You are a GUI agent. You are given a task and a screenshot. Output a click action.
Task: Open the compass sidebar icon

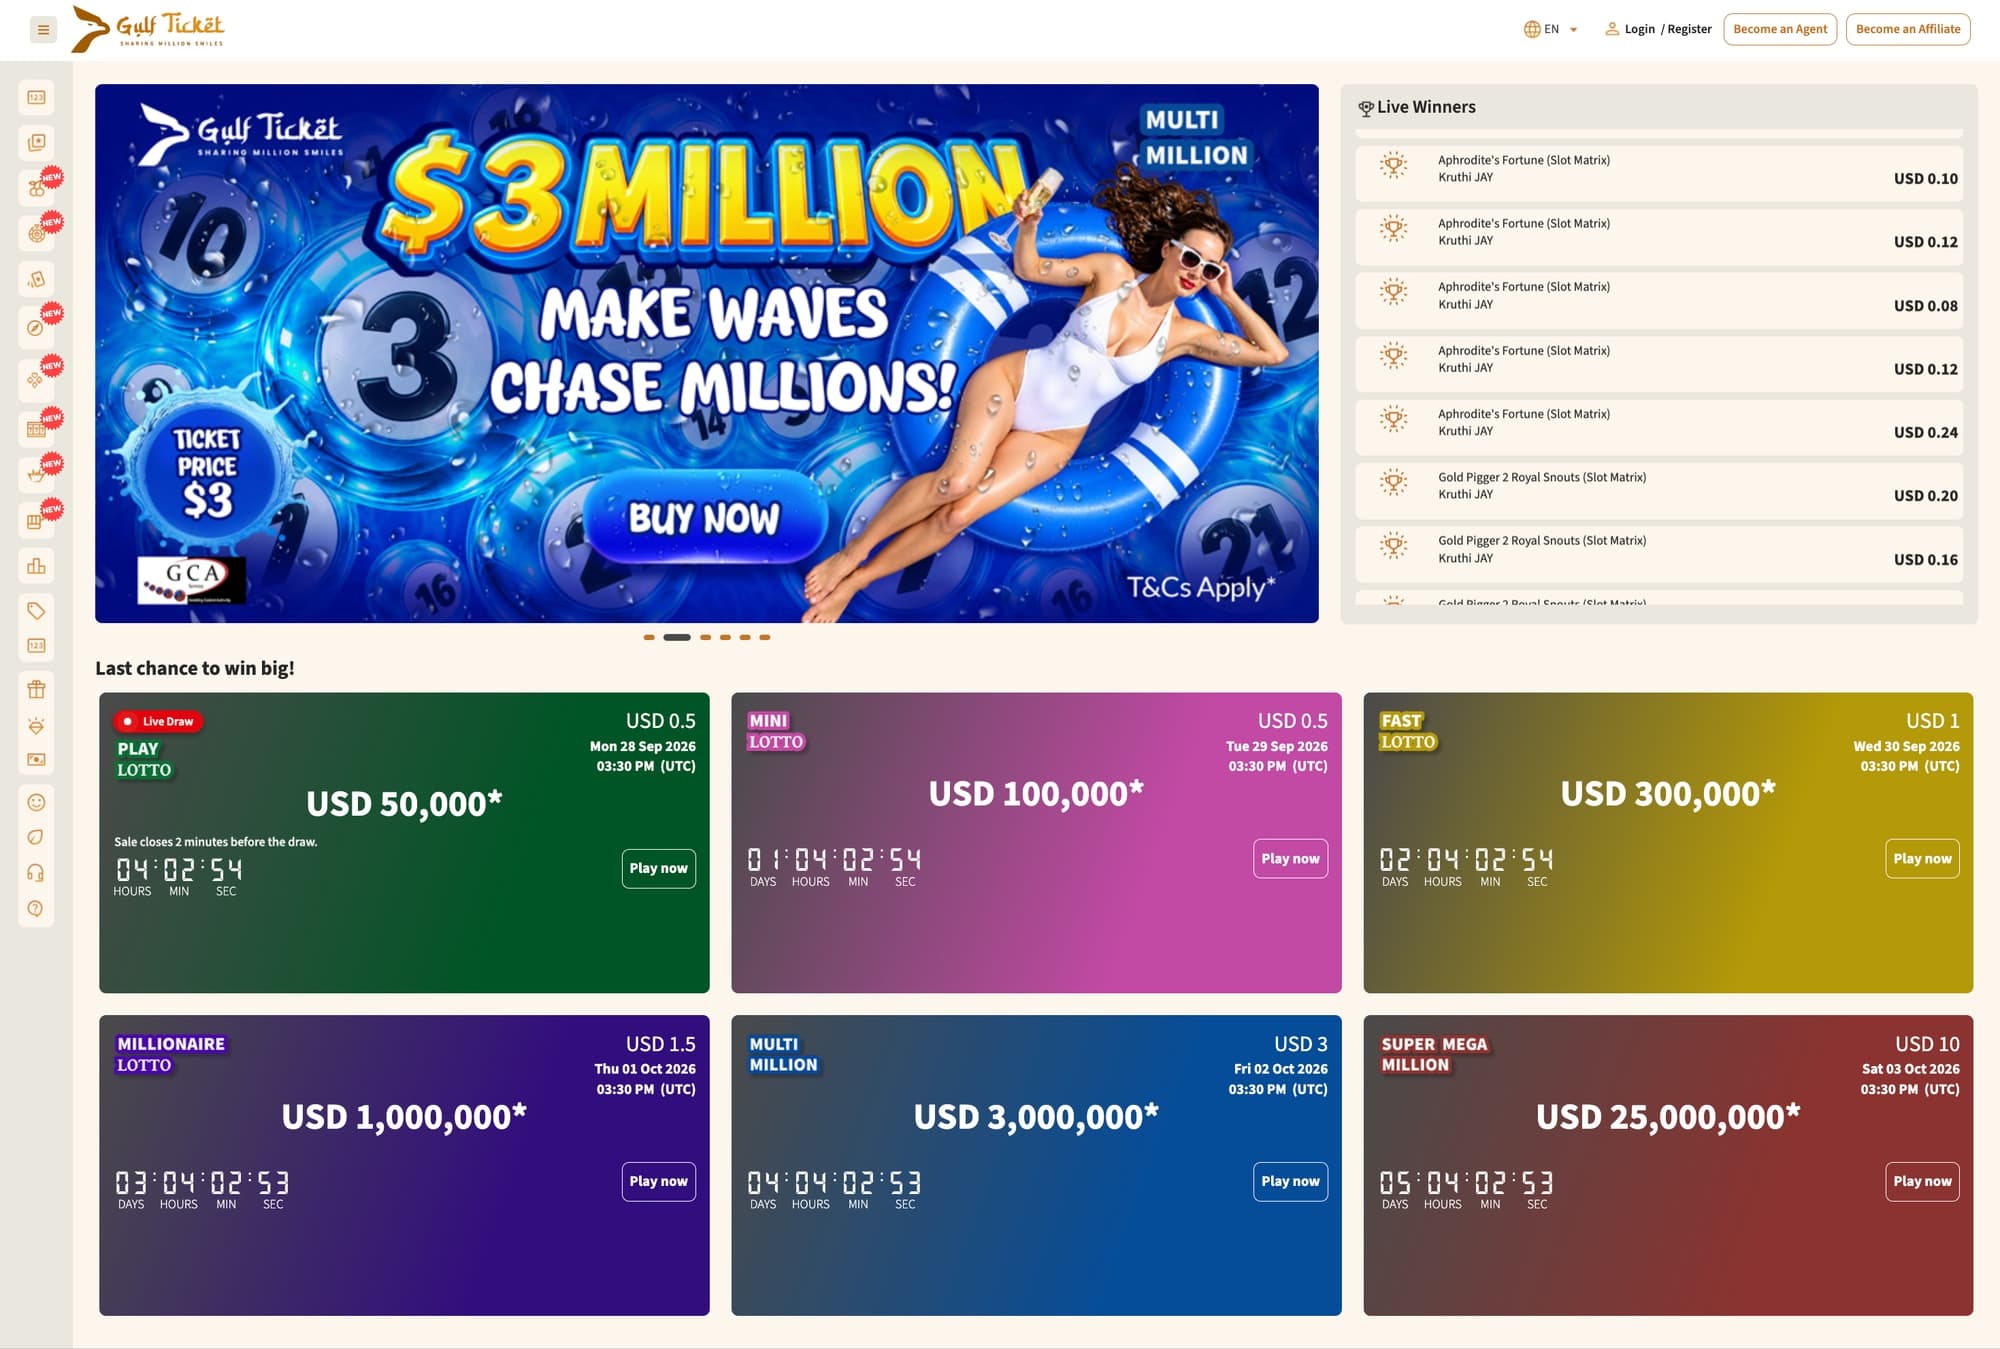[36, 328]
